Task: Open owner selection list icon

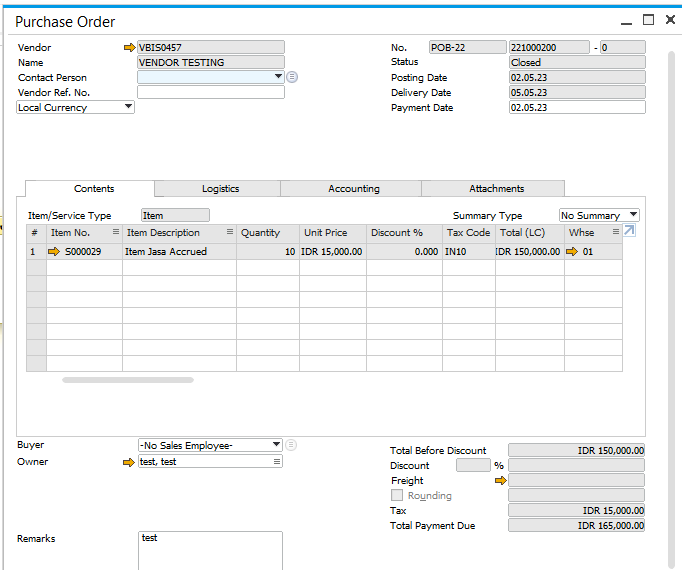Action: (x=277, y=461)
